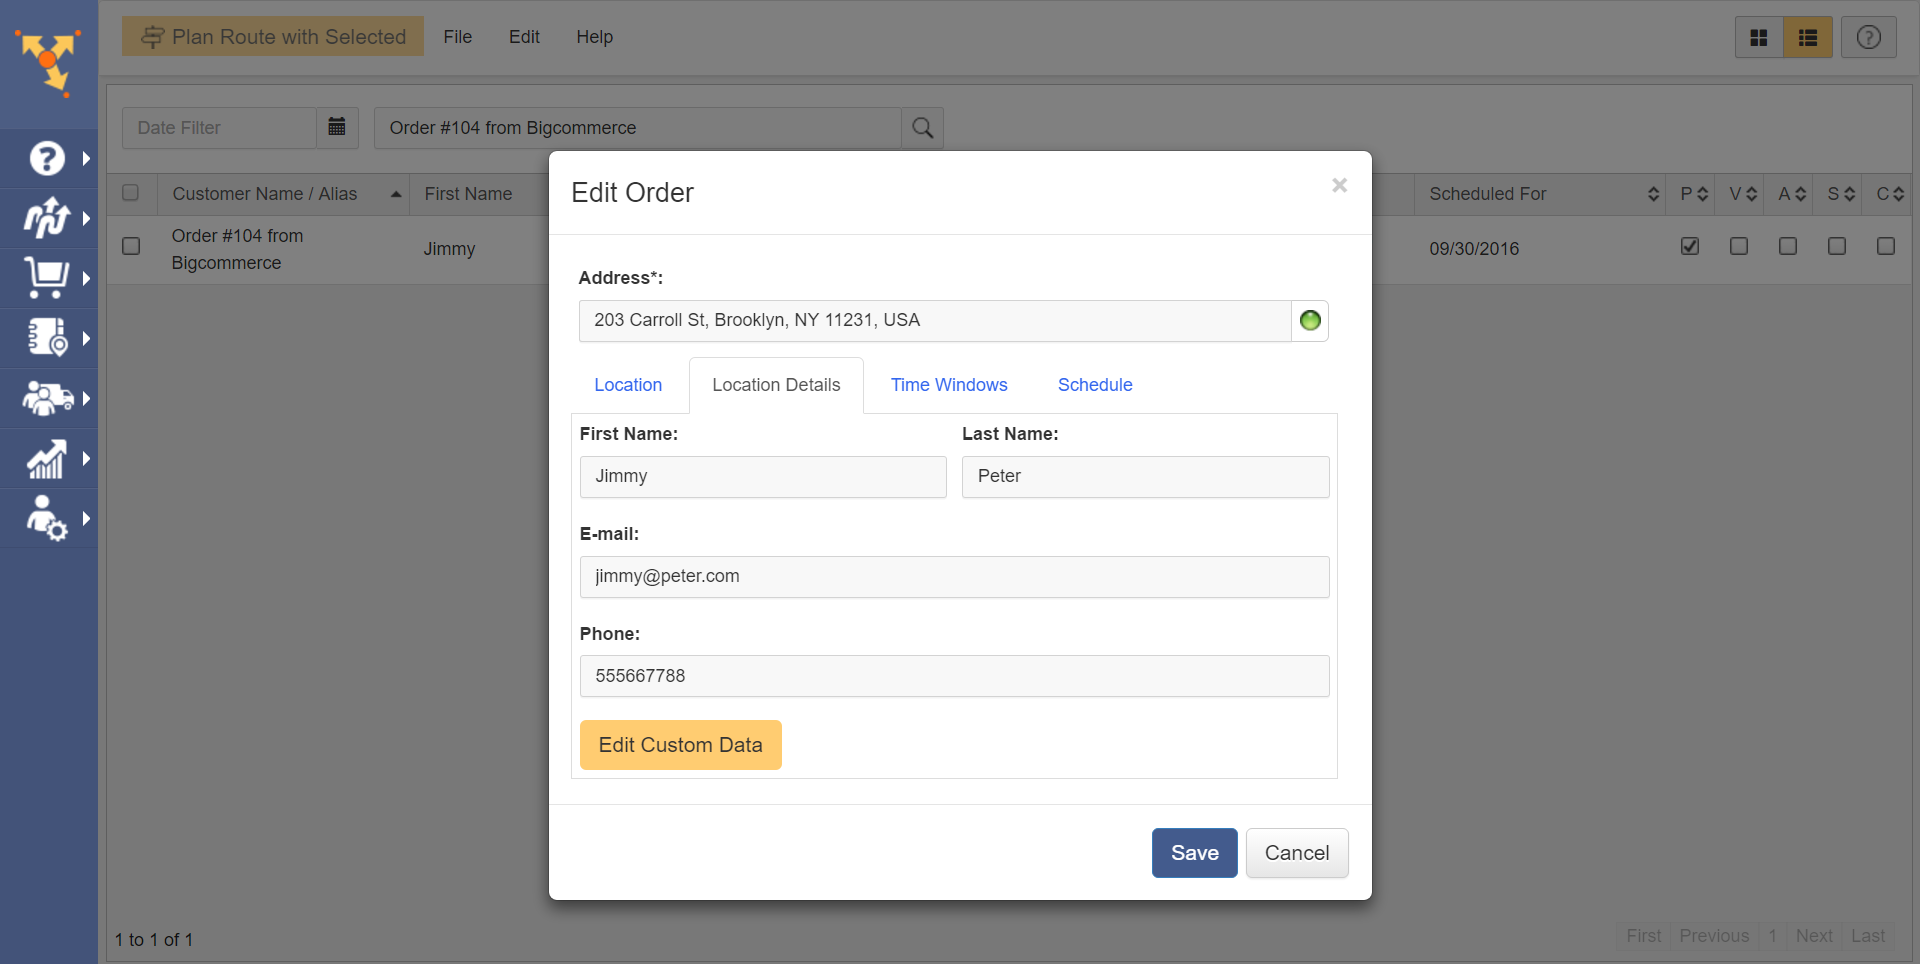Image resolution: width=1920 pixels, height=964 pixels.
Task: Click the E-mail input field
Action: tap(954, 577)
